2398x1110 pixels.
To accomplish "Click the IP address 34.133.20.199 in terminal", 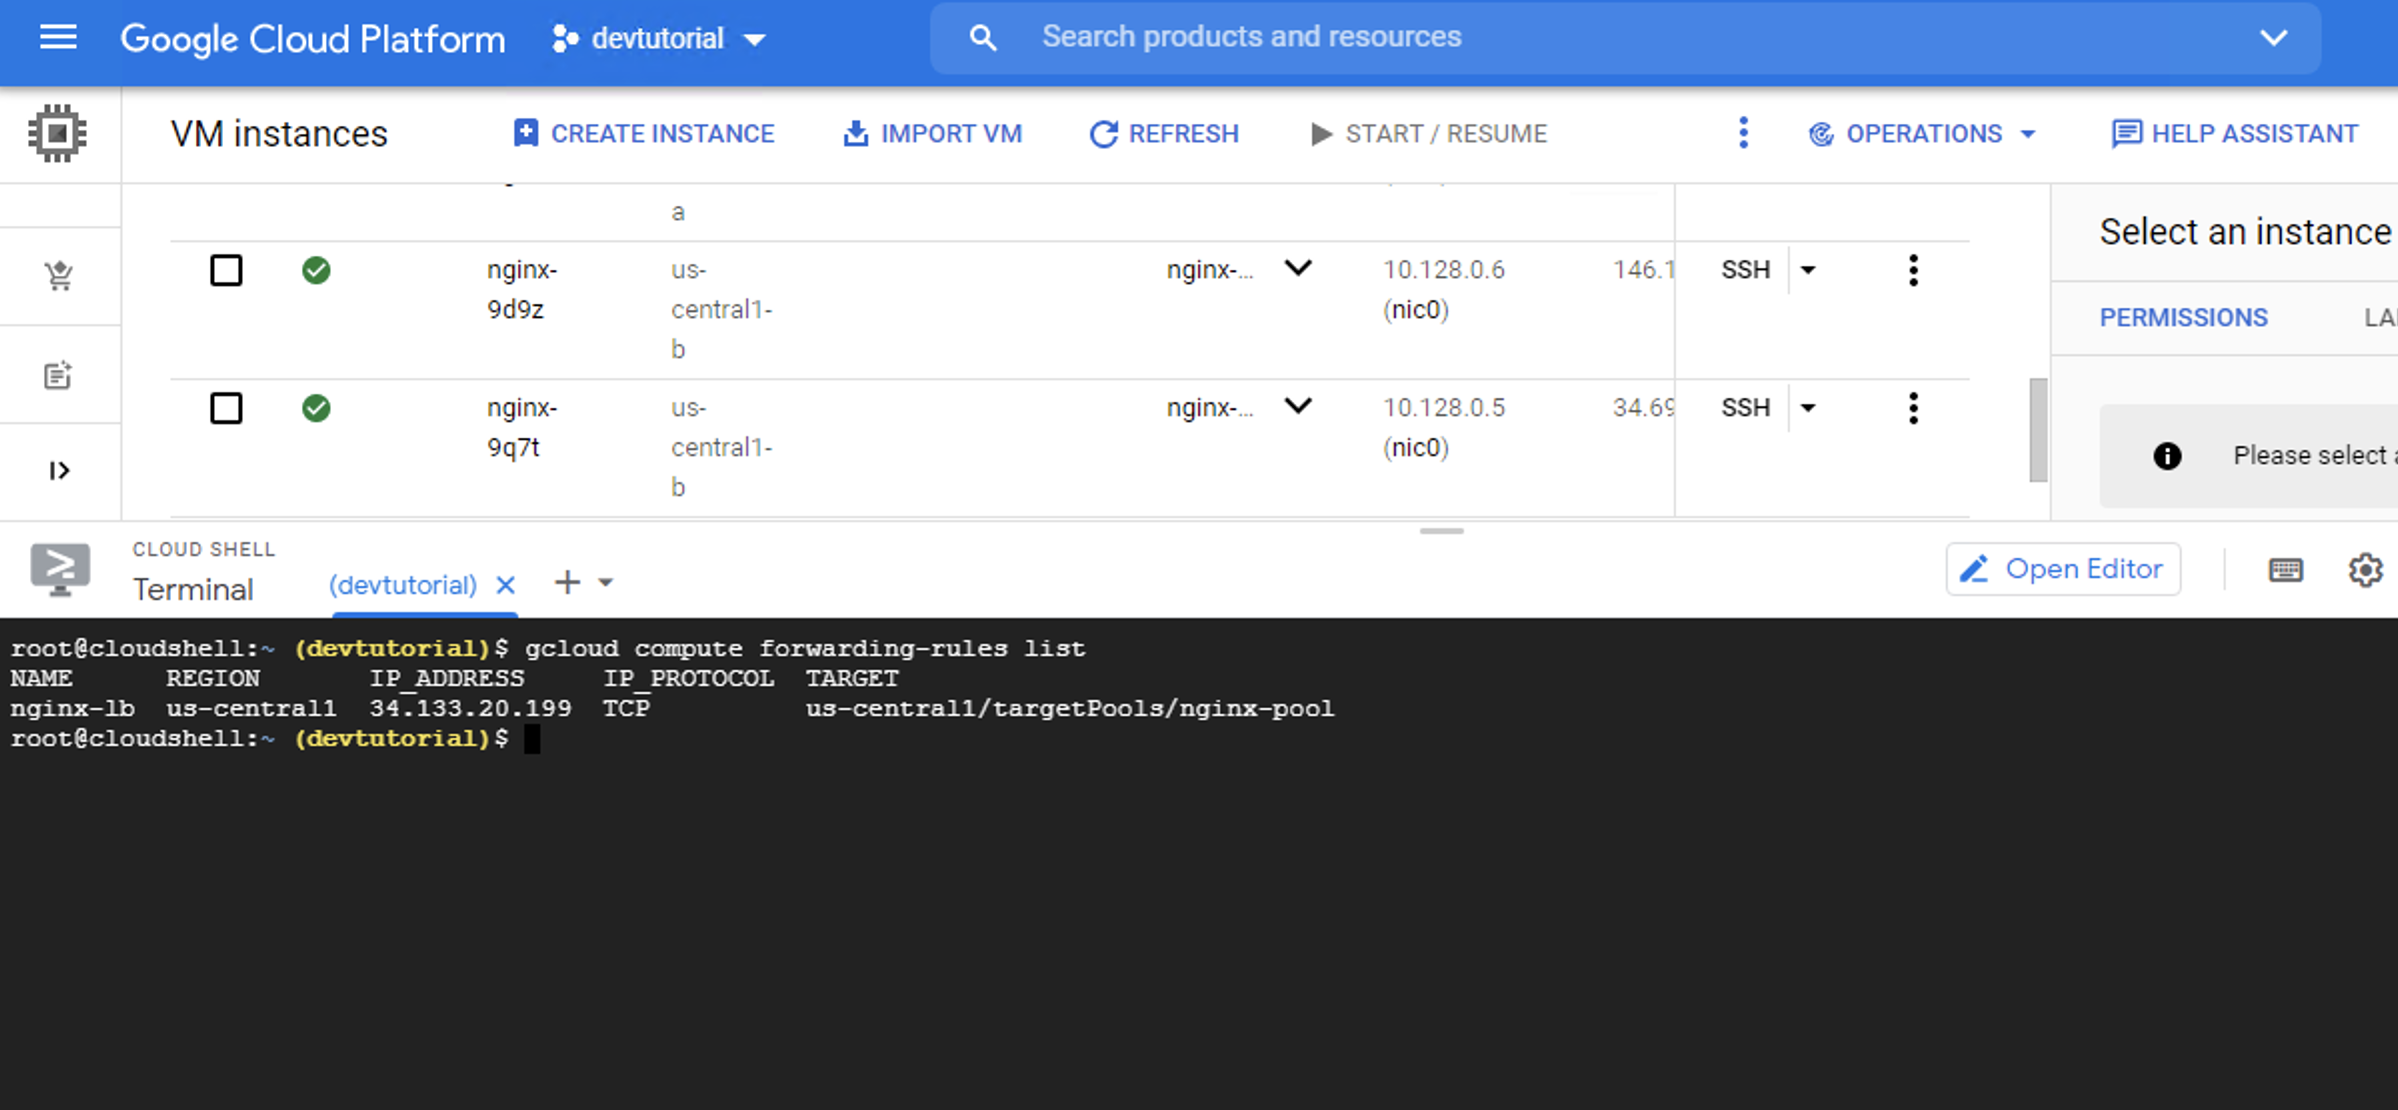I will tap(470, 709).
